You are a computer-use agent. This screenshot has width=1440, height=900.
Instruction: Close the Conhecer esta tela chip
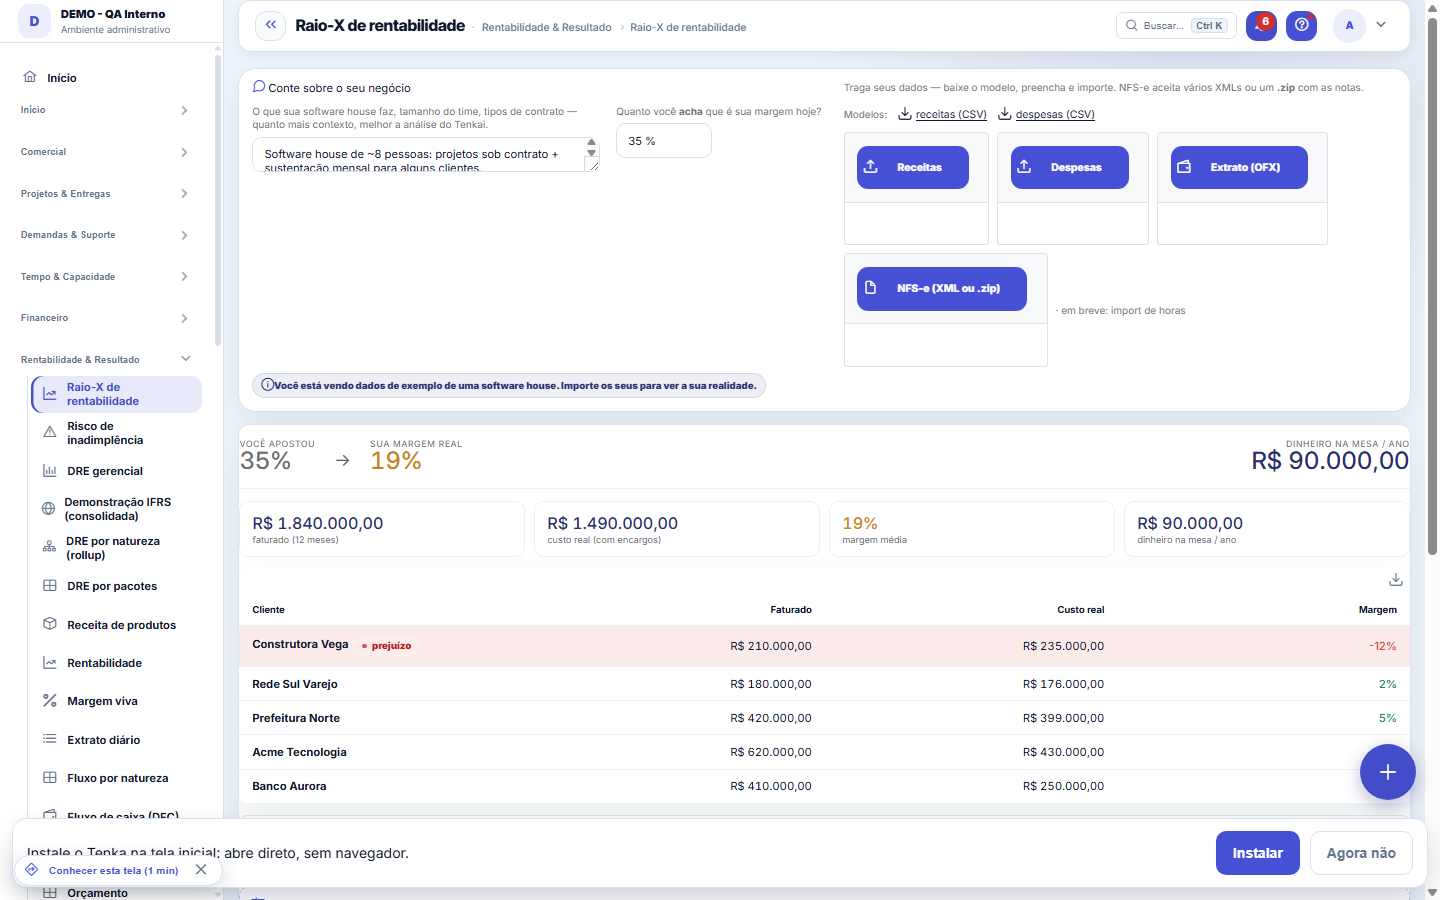(201, 870)
